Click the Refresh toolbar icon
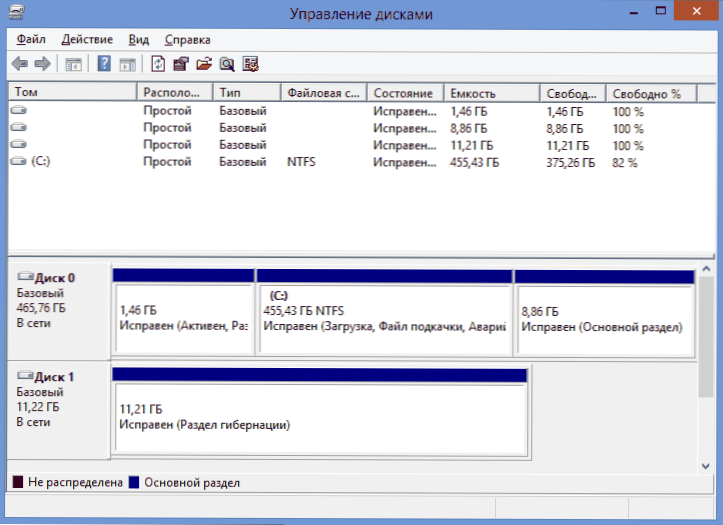This screenshot has width=723, height=525. point(158,64)
